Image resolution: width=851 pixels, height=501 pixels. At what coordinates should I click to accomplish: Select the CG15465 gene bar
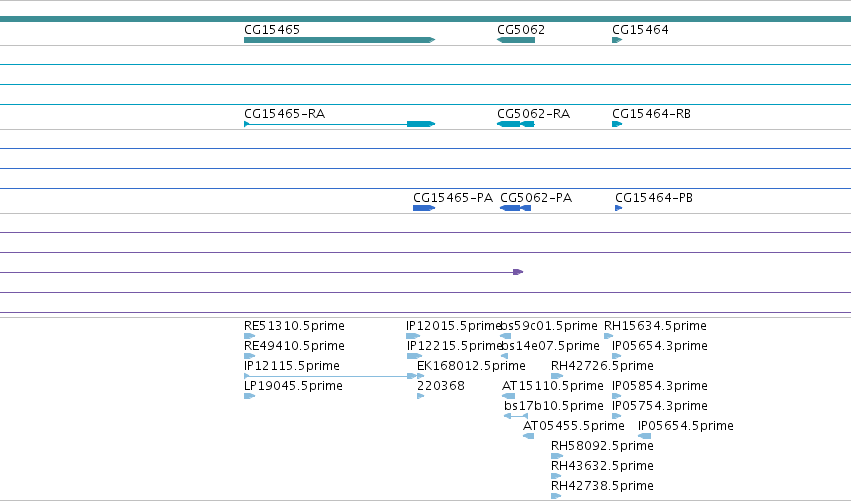340,40
